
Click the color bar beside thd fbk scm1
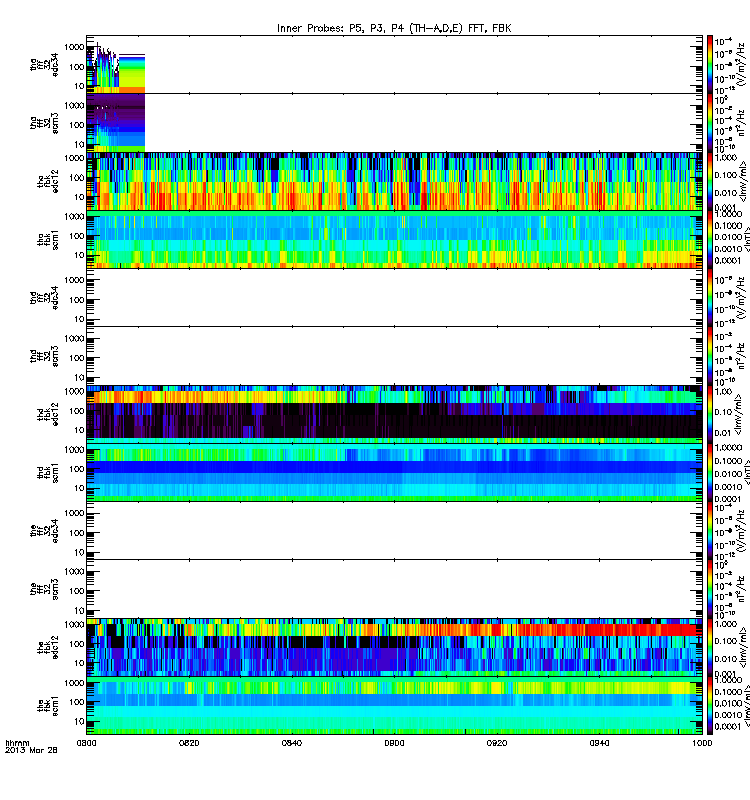(710, 473)
